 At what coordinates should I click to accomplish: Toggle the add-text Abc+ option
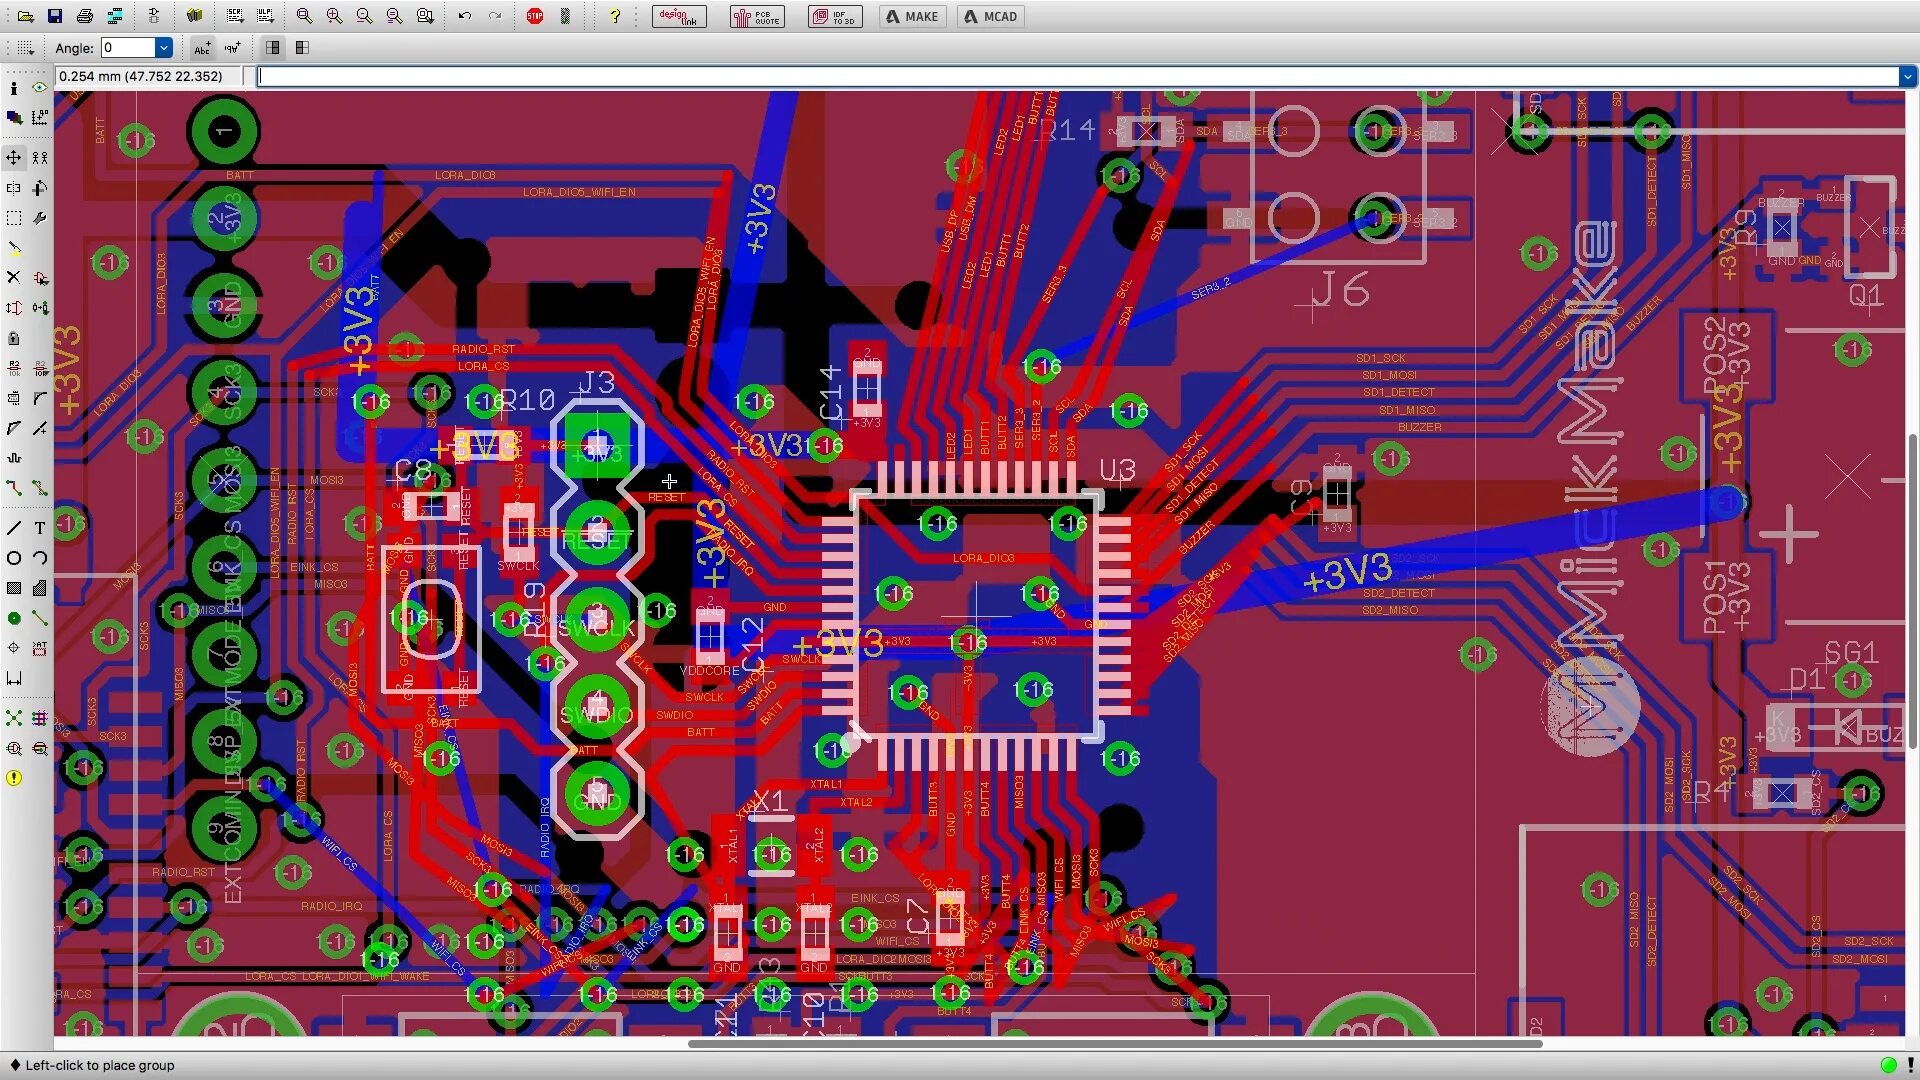(x=203, y=48)
